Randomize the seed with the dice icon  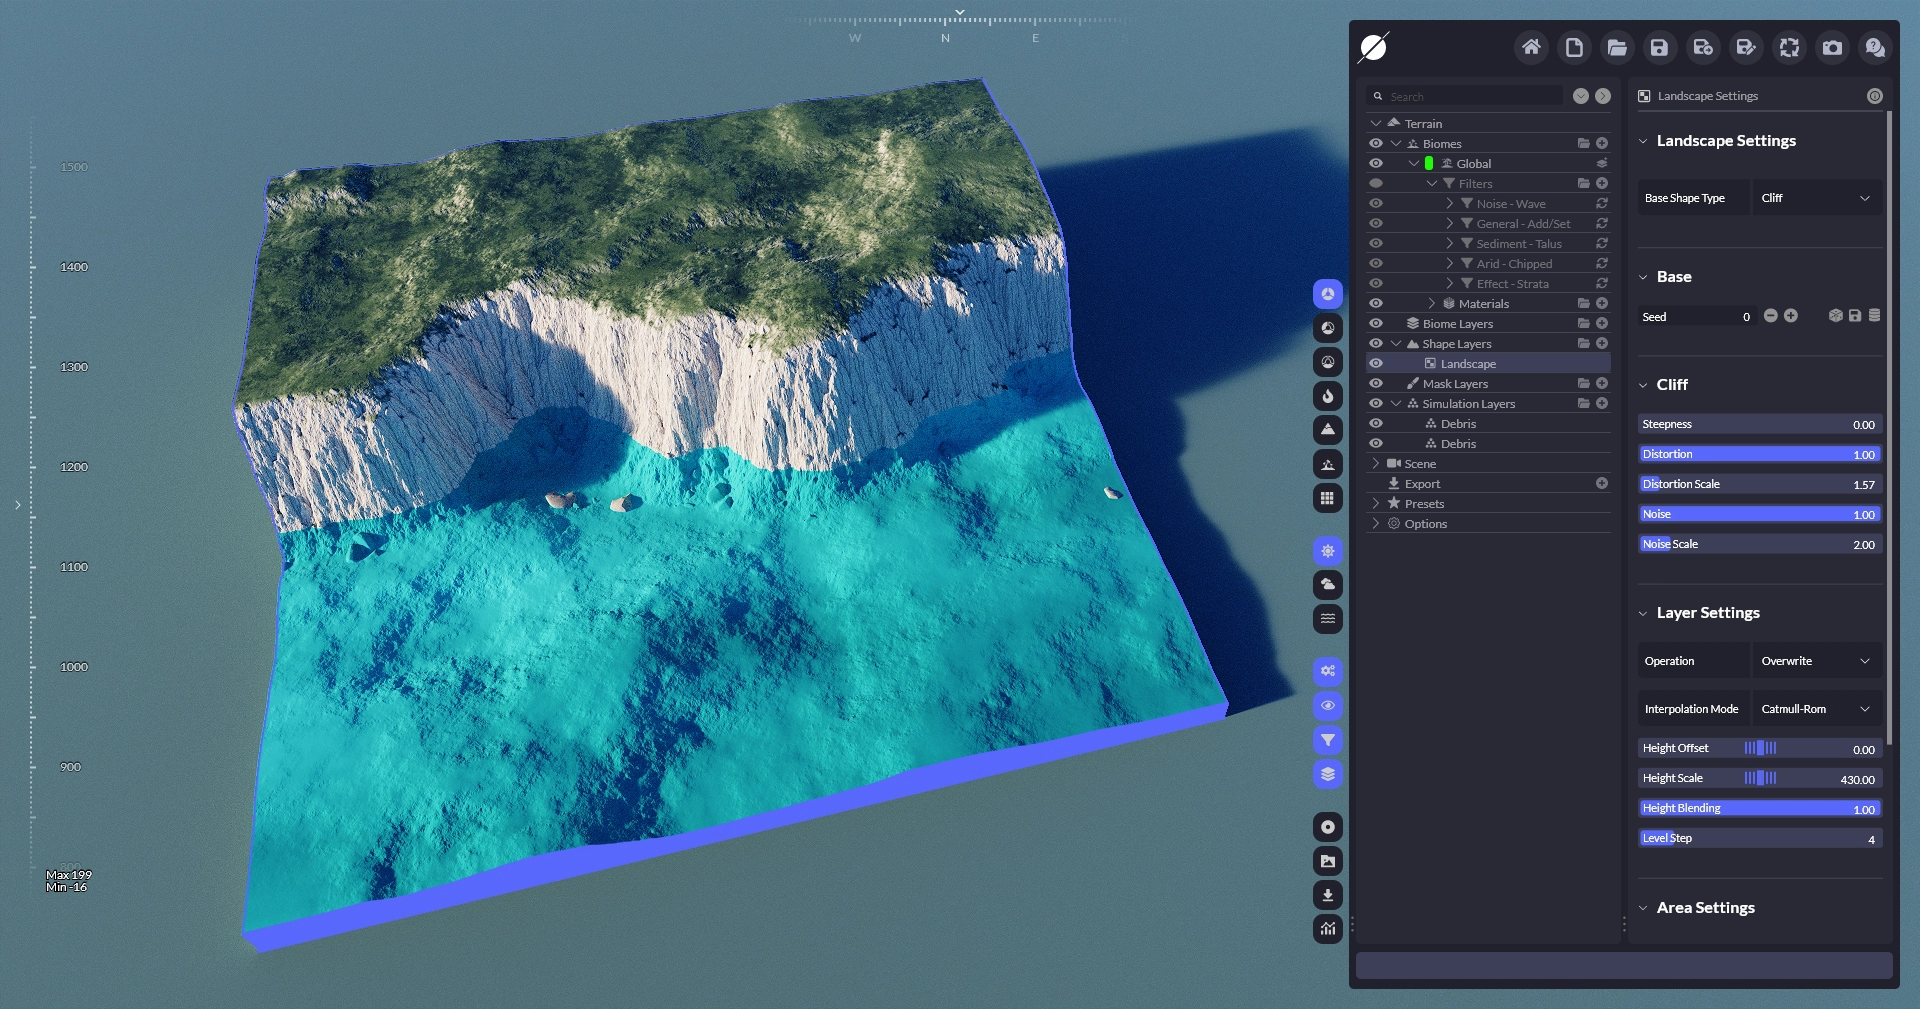[1835, 316]
